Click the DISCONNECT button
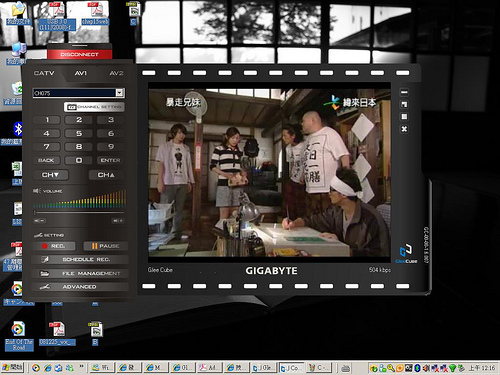Screen dimensions: 500x375 (x=79, y=54)
